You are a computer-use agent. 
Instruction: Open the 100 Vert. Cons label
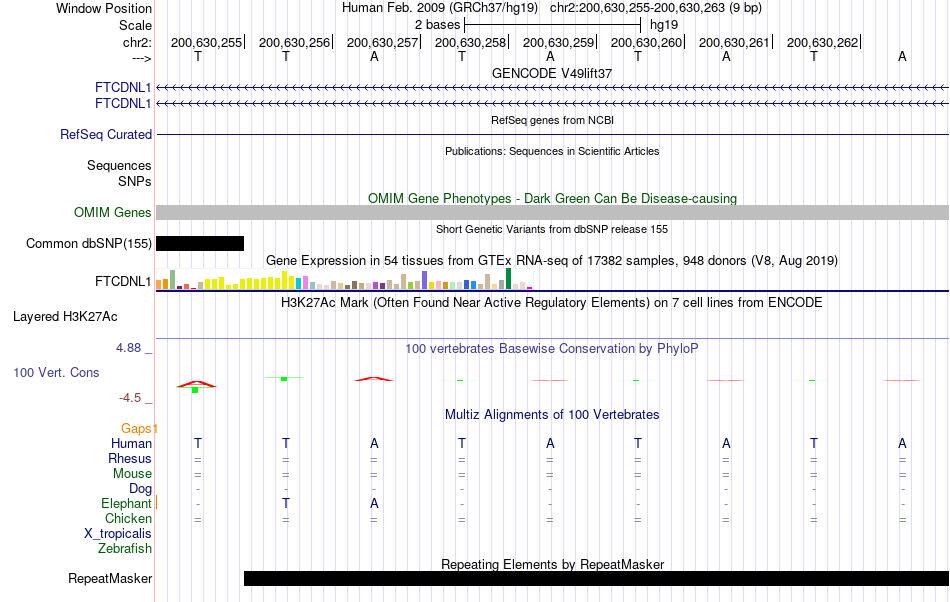point(56,372)
